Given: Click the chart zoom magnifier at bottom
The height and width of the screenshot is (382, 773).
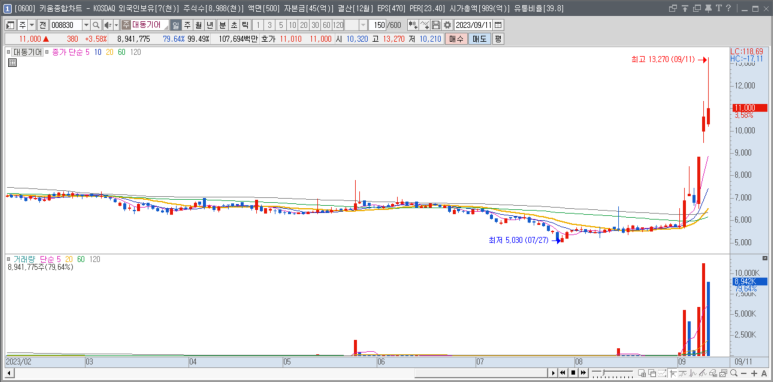Looking at the screenshot, I should [x=734, y=373].
